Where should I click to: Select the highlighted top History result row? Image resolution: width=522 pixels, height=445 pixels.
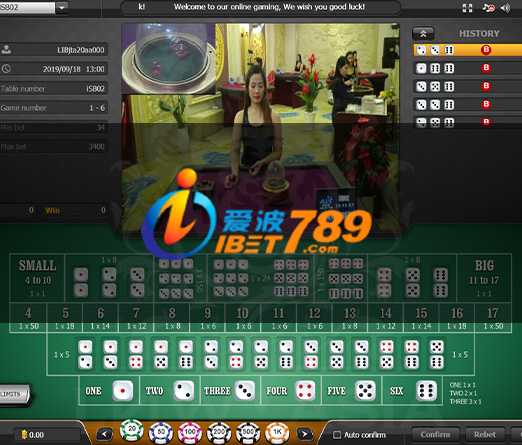pos(467,50)
